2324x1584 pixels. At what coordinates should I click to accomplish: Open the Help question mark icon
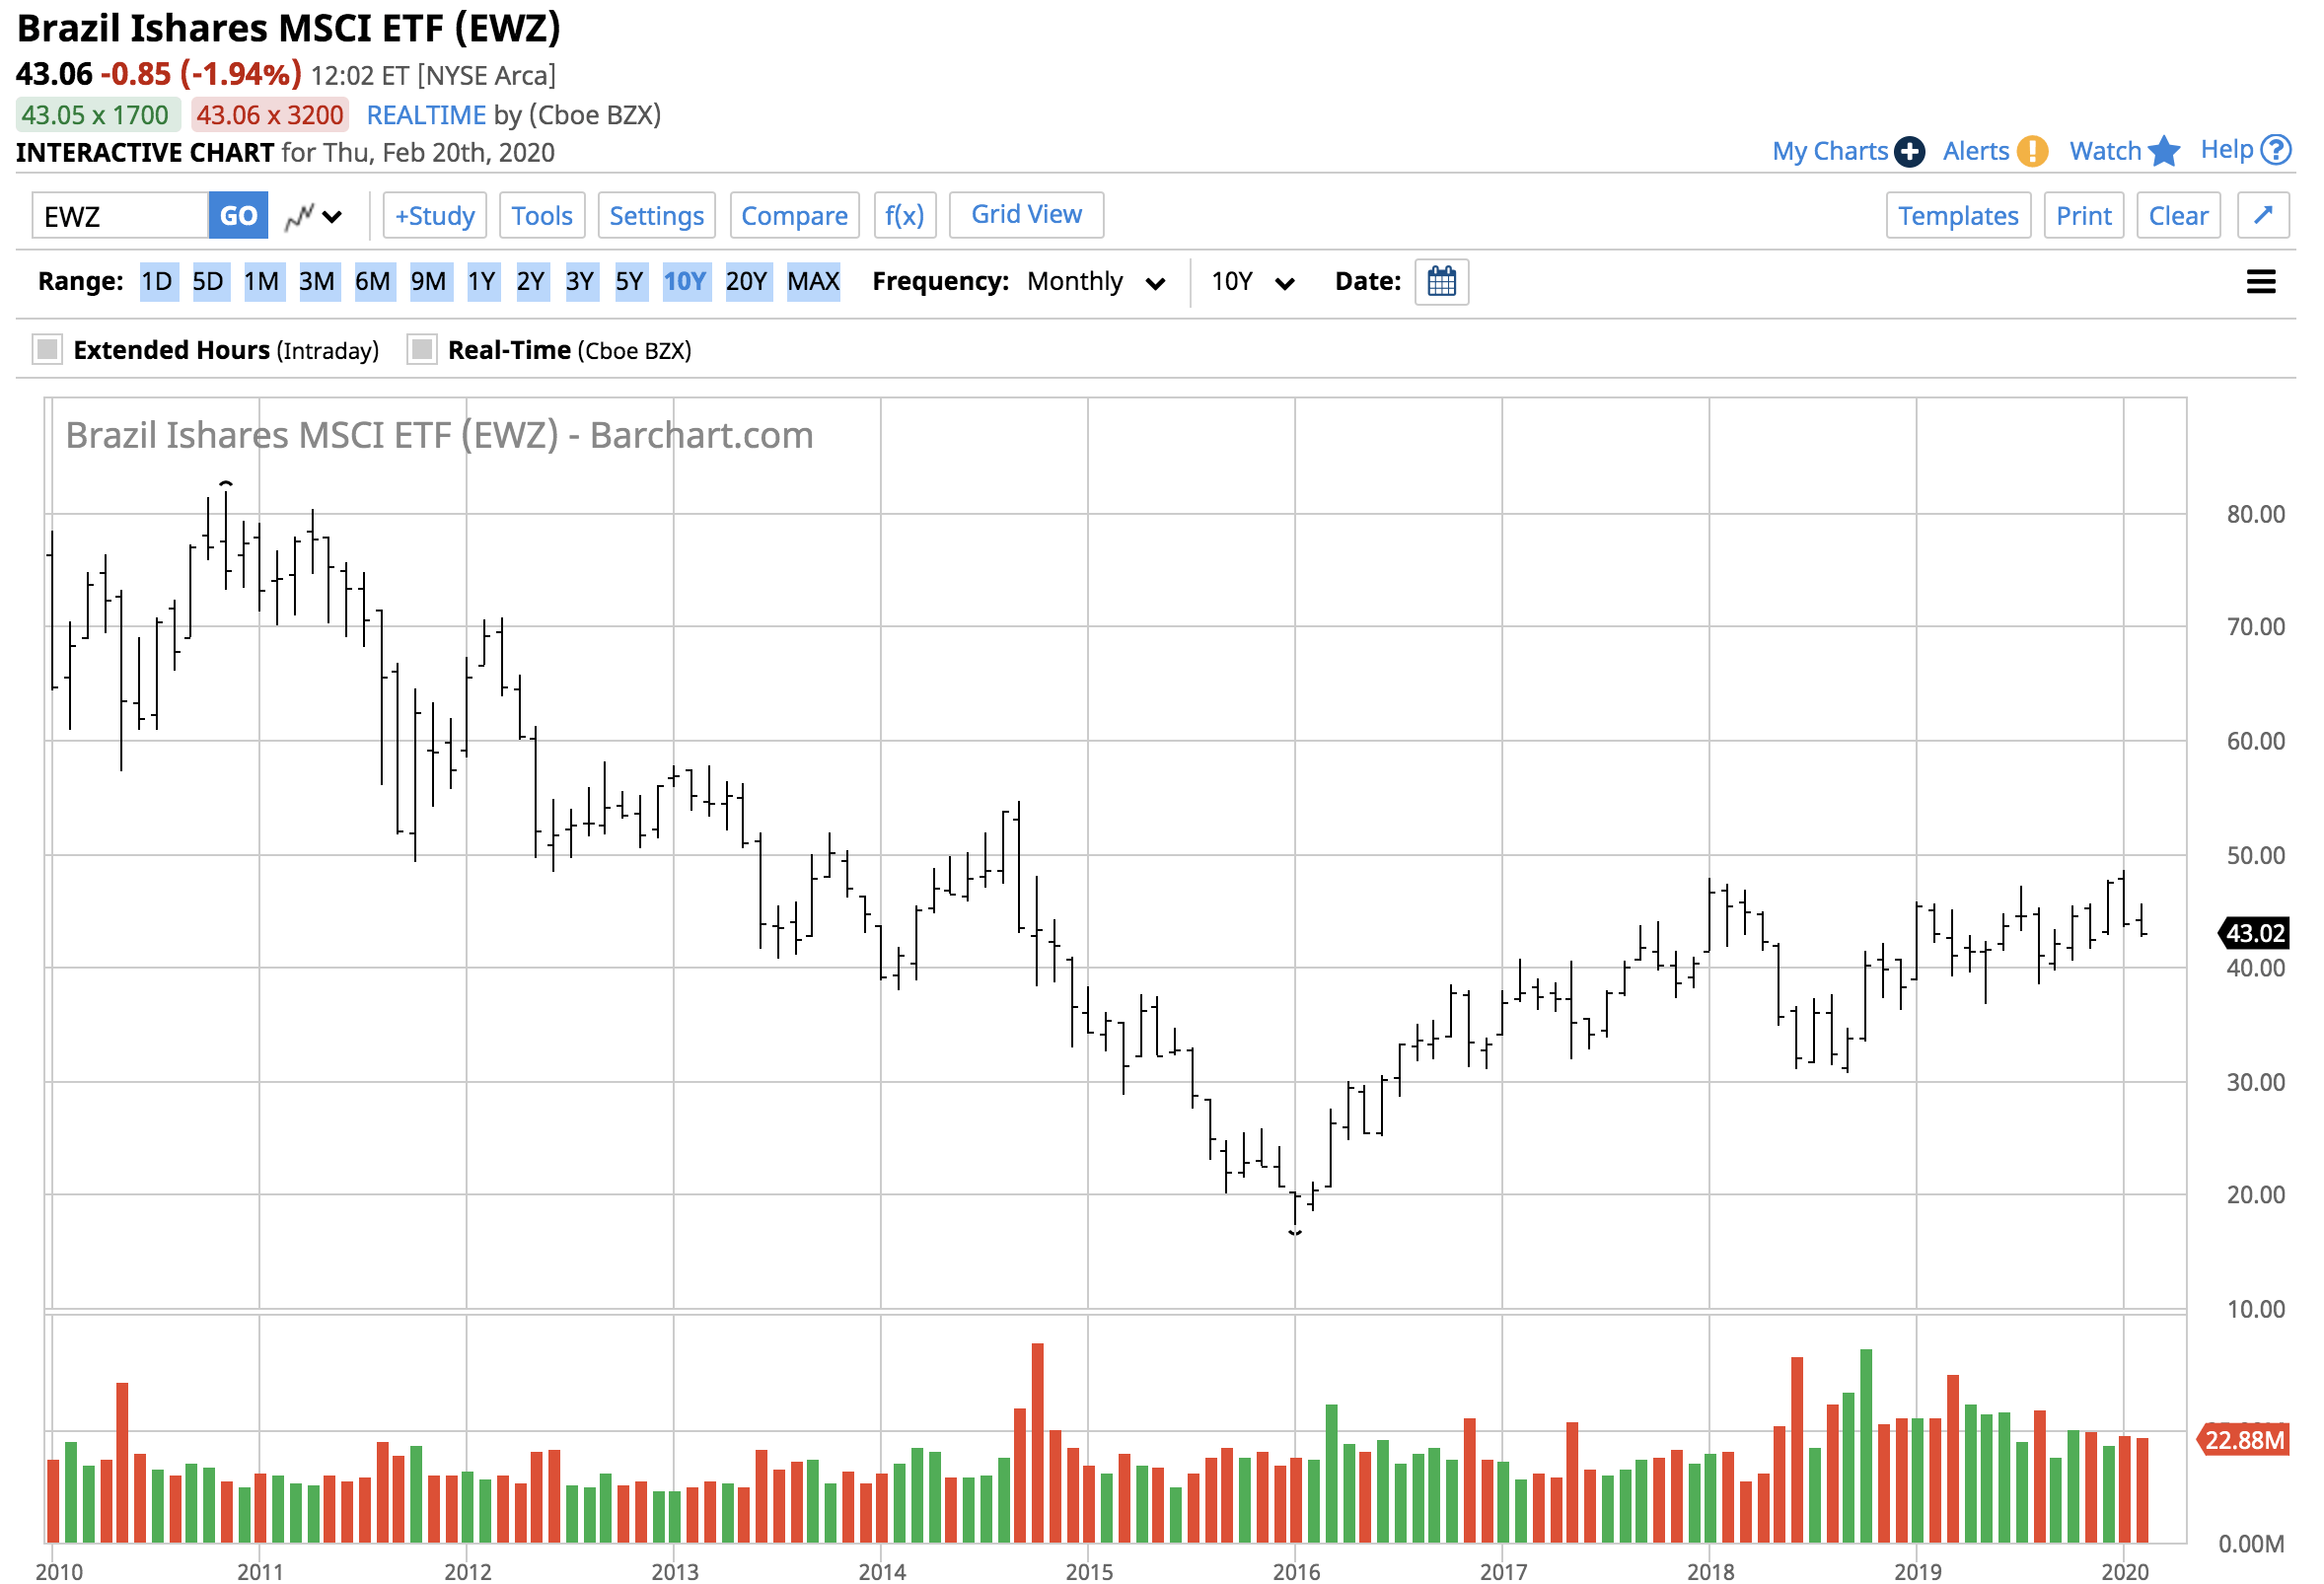2275,150
